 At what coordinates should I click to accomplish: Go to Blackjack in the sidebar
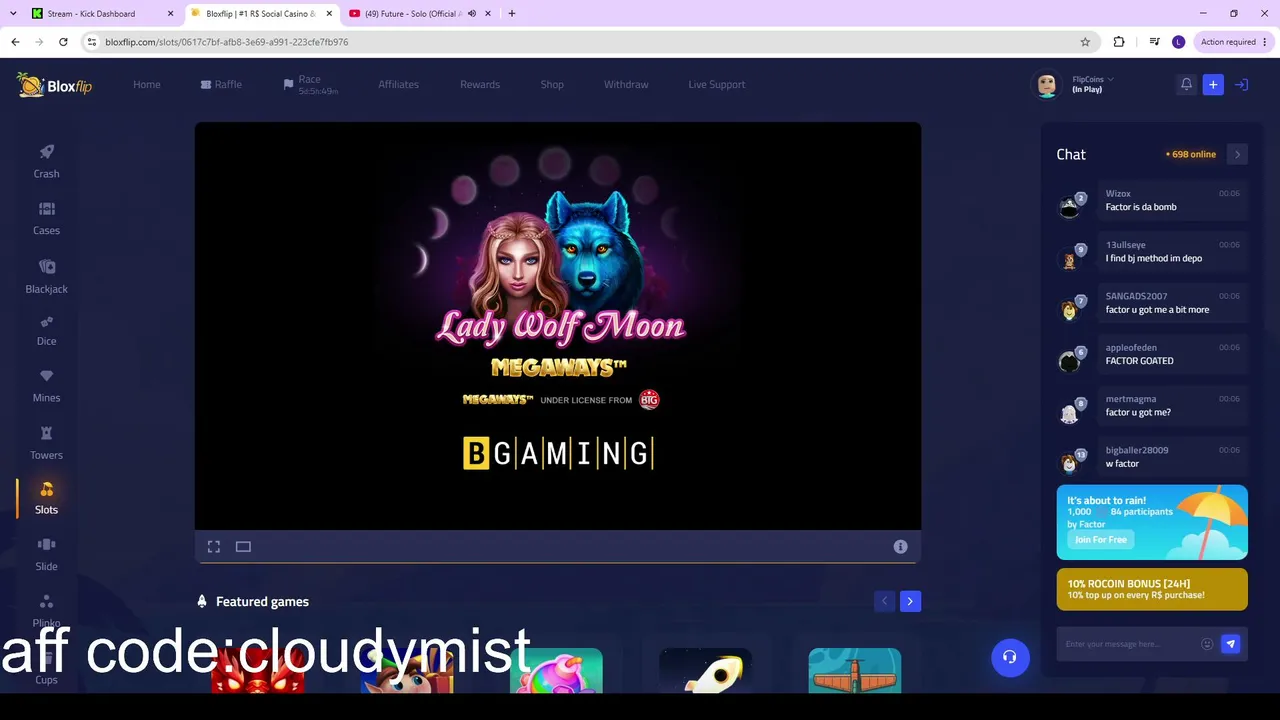46,276
